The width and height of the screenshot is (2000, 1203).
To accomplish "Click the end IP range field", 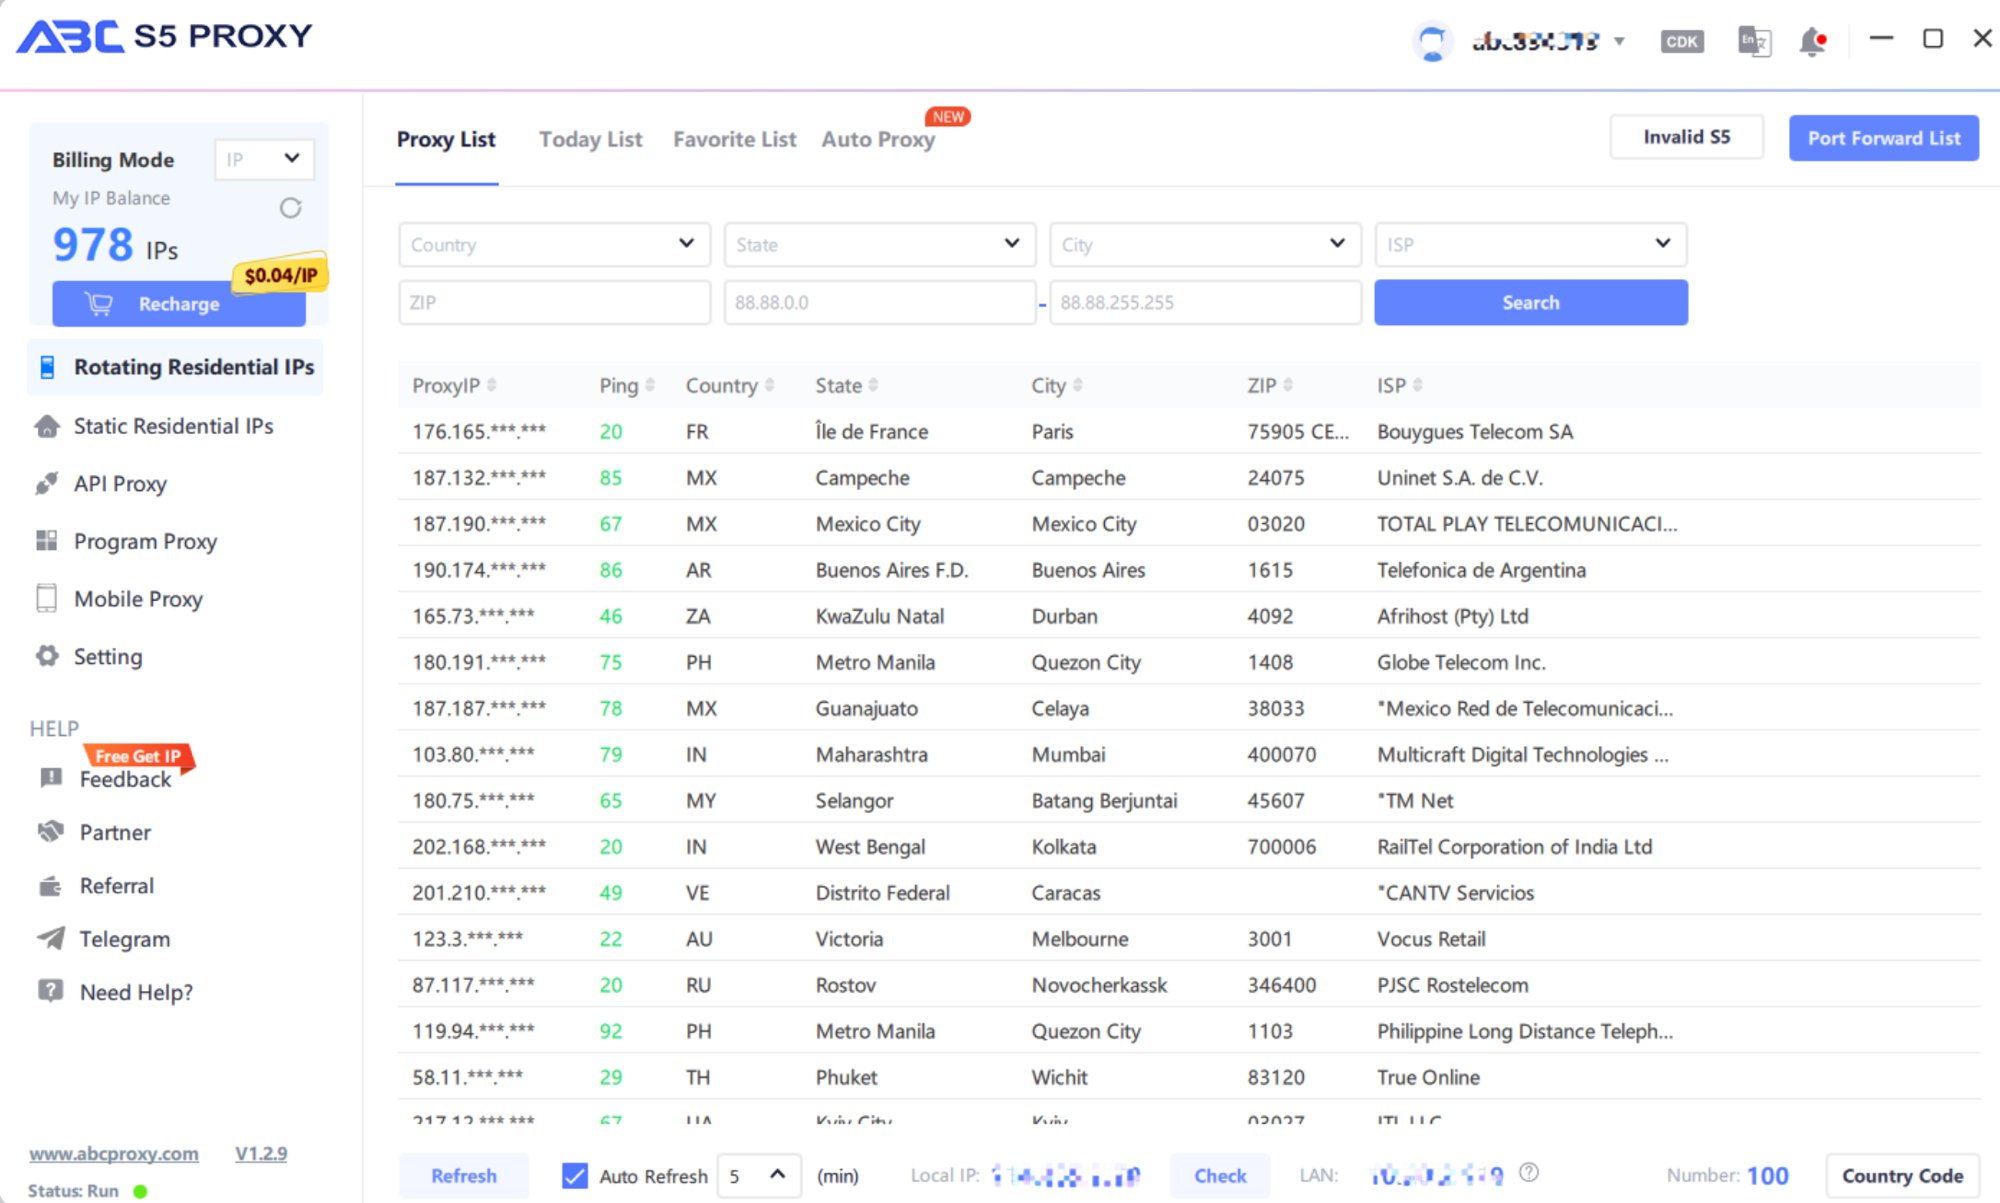I will 1205,303.
